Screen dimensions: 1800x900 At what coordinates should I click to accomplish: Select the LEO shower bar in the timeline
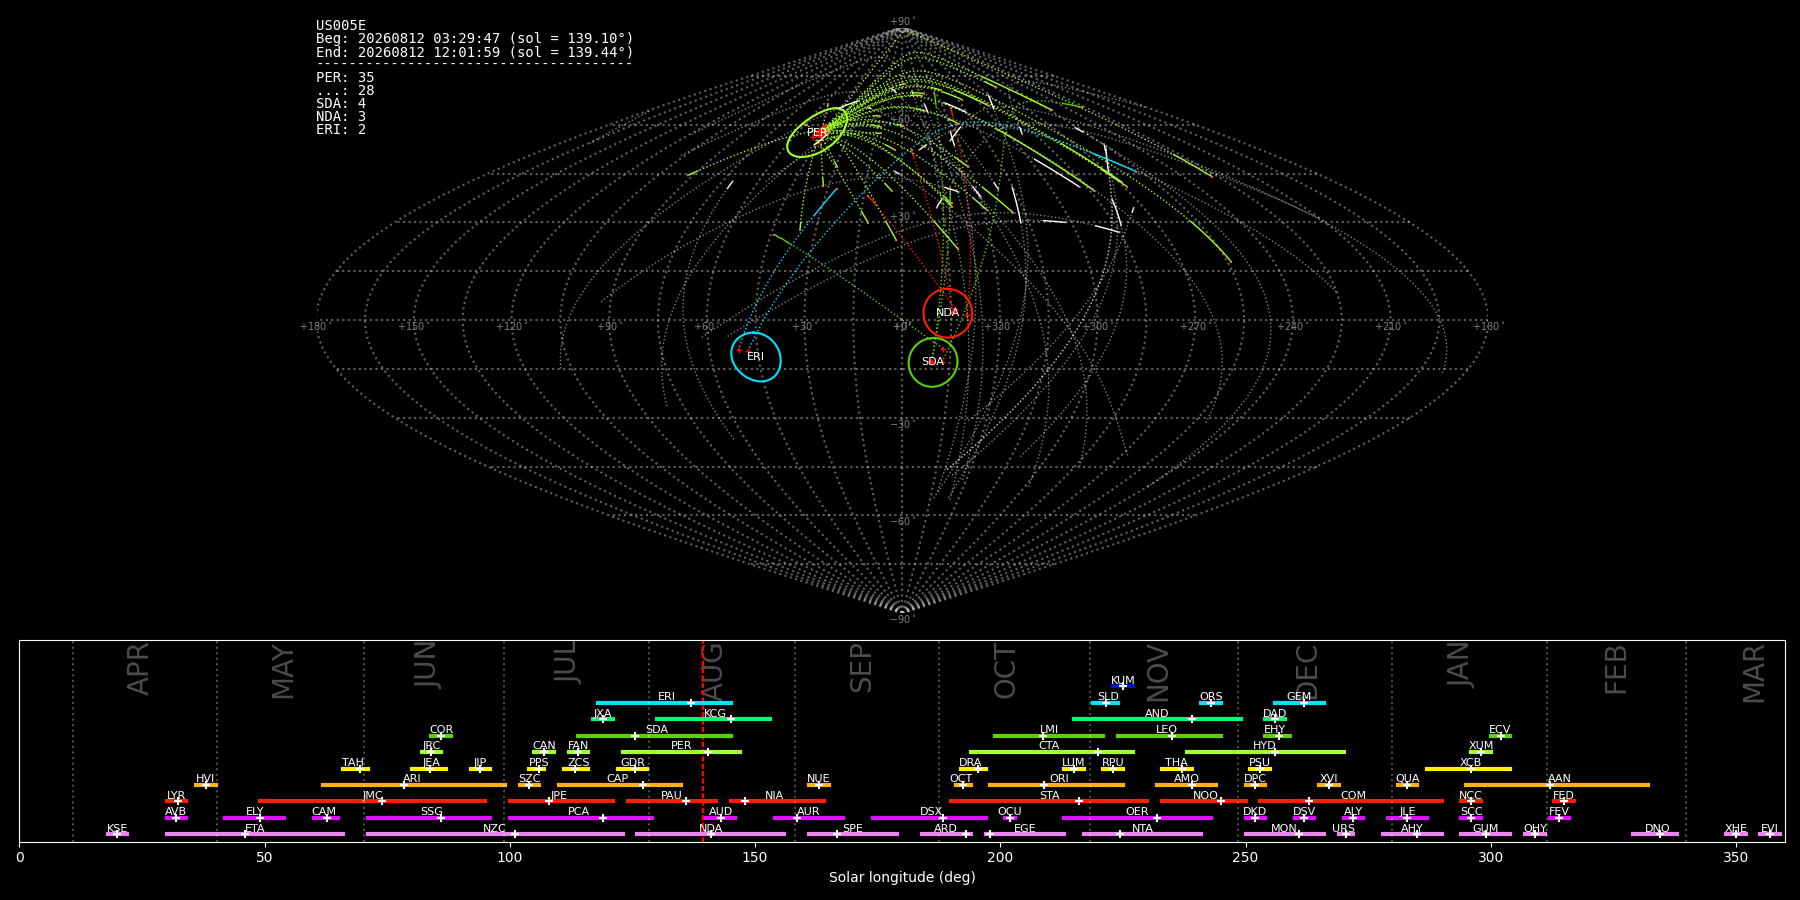(x=1169, y=736)
